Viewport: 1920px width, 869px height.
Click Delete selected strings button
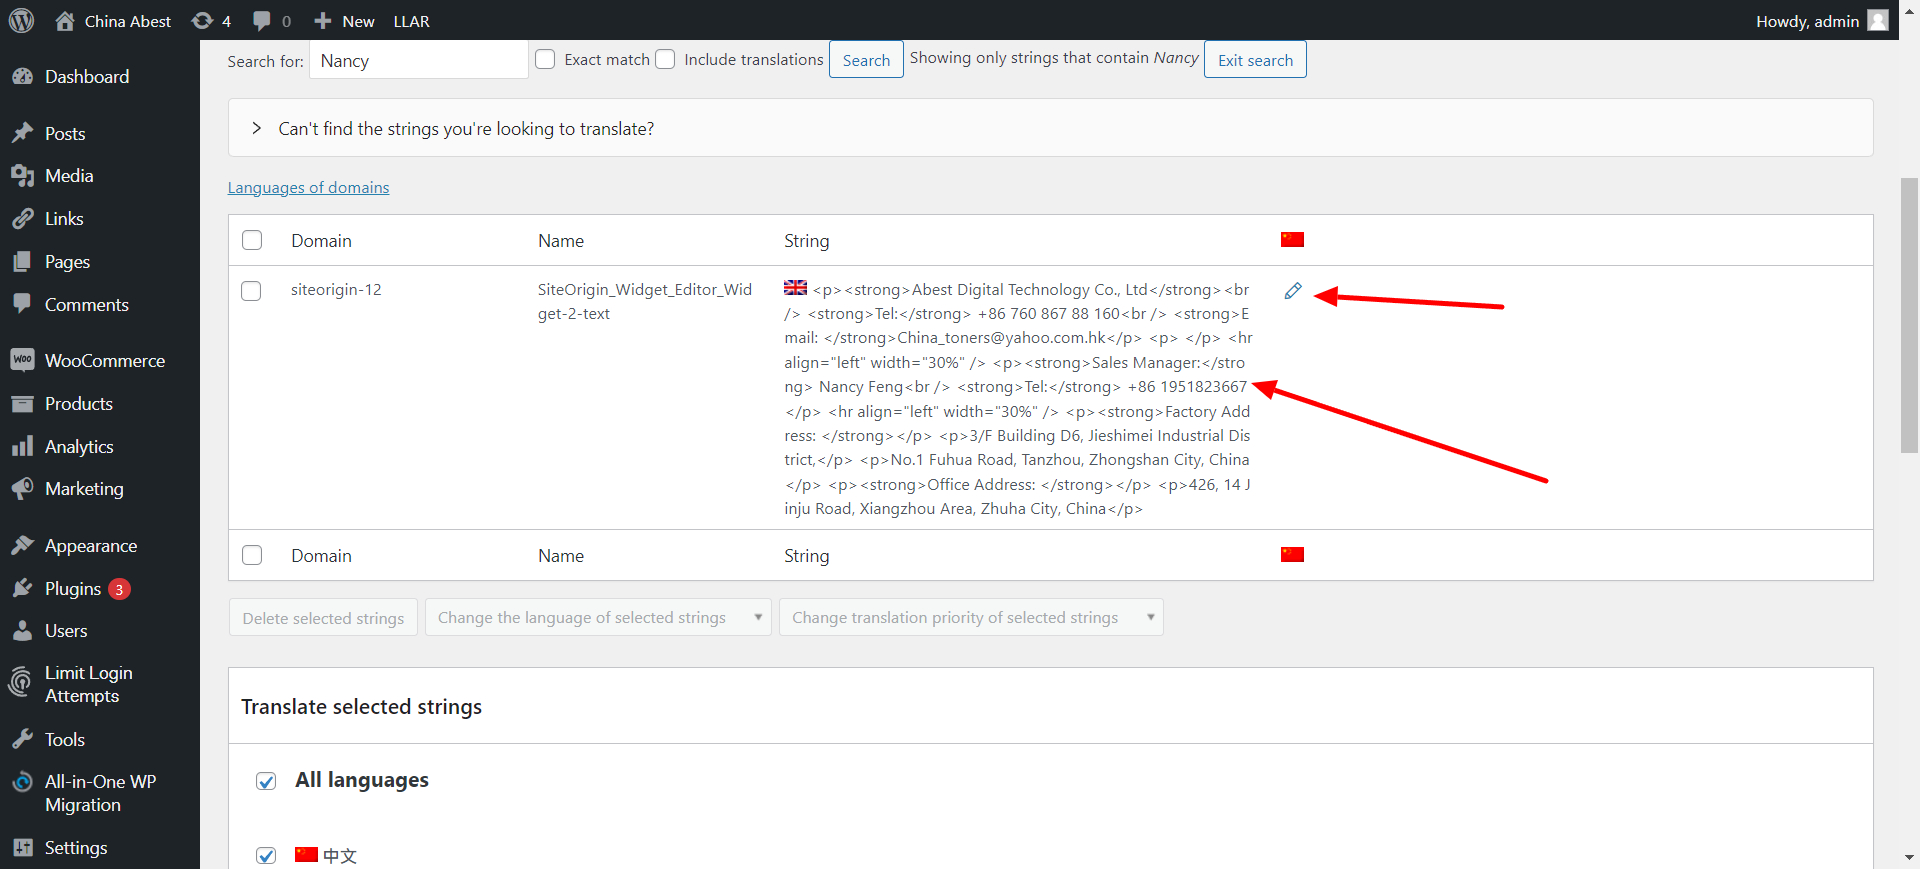coord(323,618)
